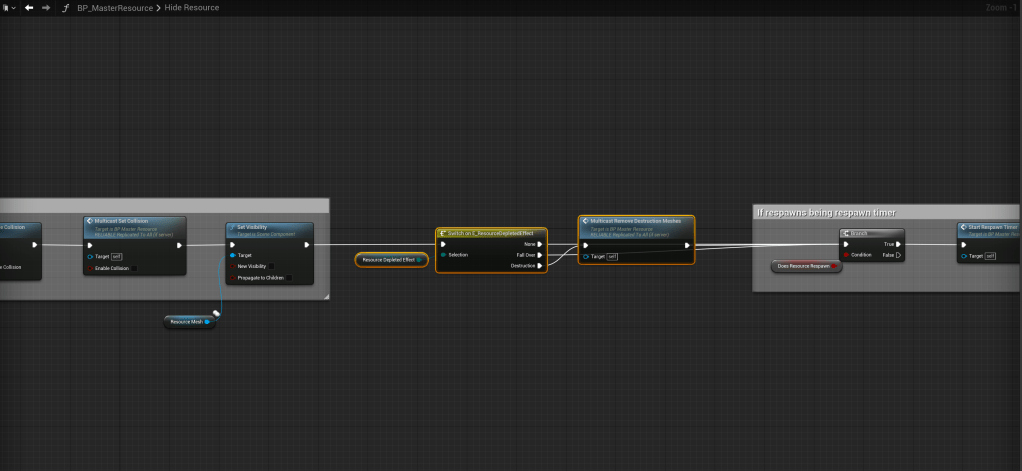Screen dimensions: 1022x471
Task: Select the Switch on E_ResourceDepletedEffect title
Action: [x=490, y=233]
